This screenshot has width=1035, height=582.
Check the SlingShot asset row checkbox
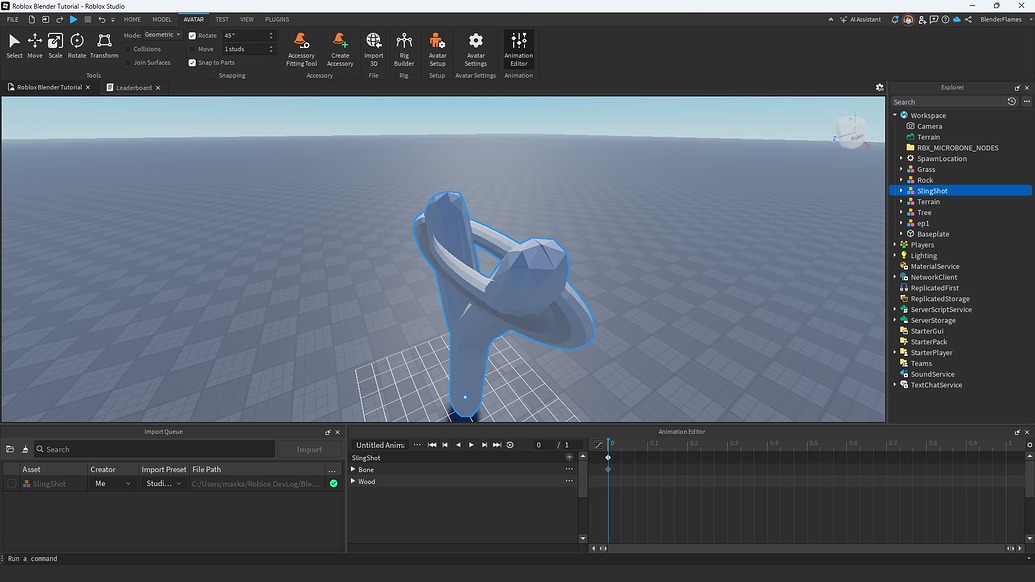coord(11,484)
